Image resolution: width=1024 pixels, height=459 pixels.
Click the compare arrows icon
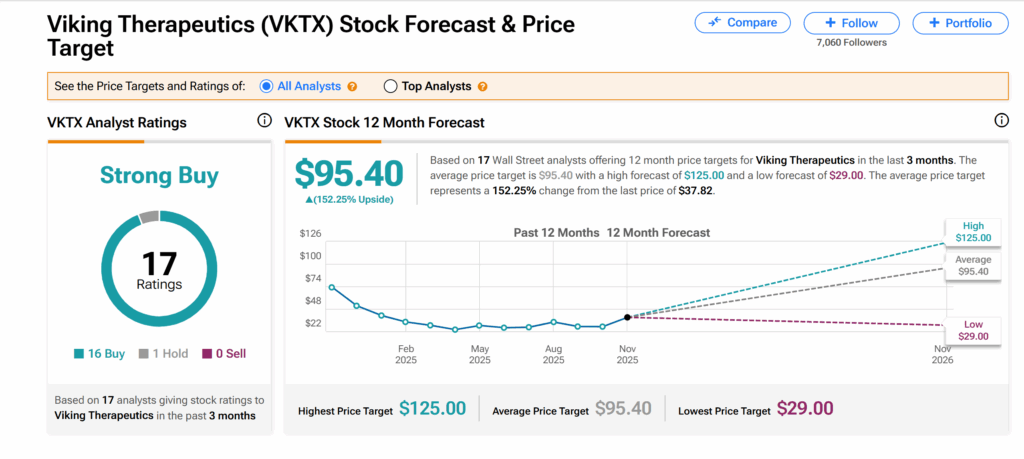click(716, 23)
